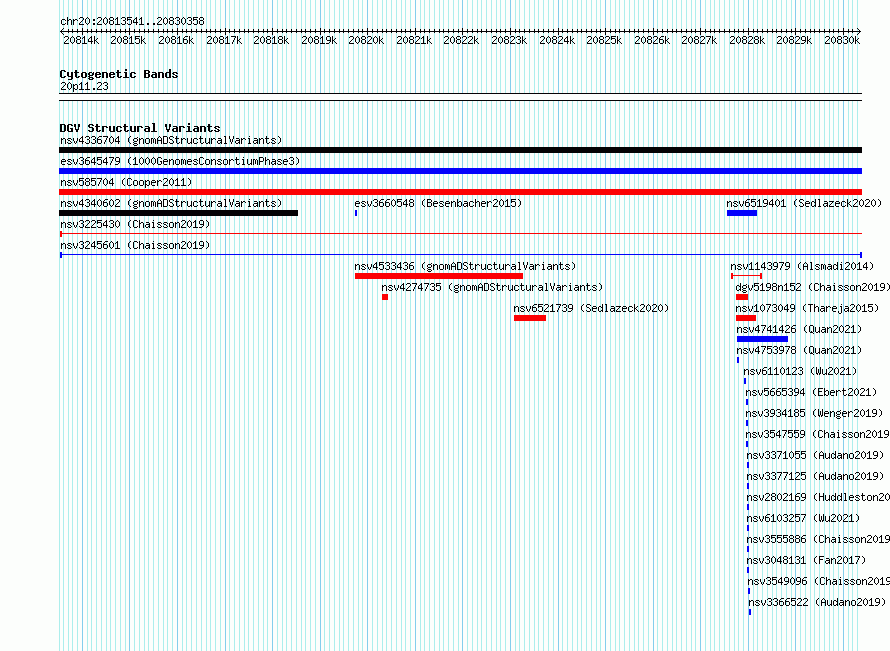Open nsv1073049 Thareja2015 variant
This screenshot has width=890, height=651.
point(807,308)
